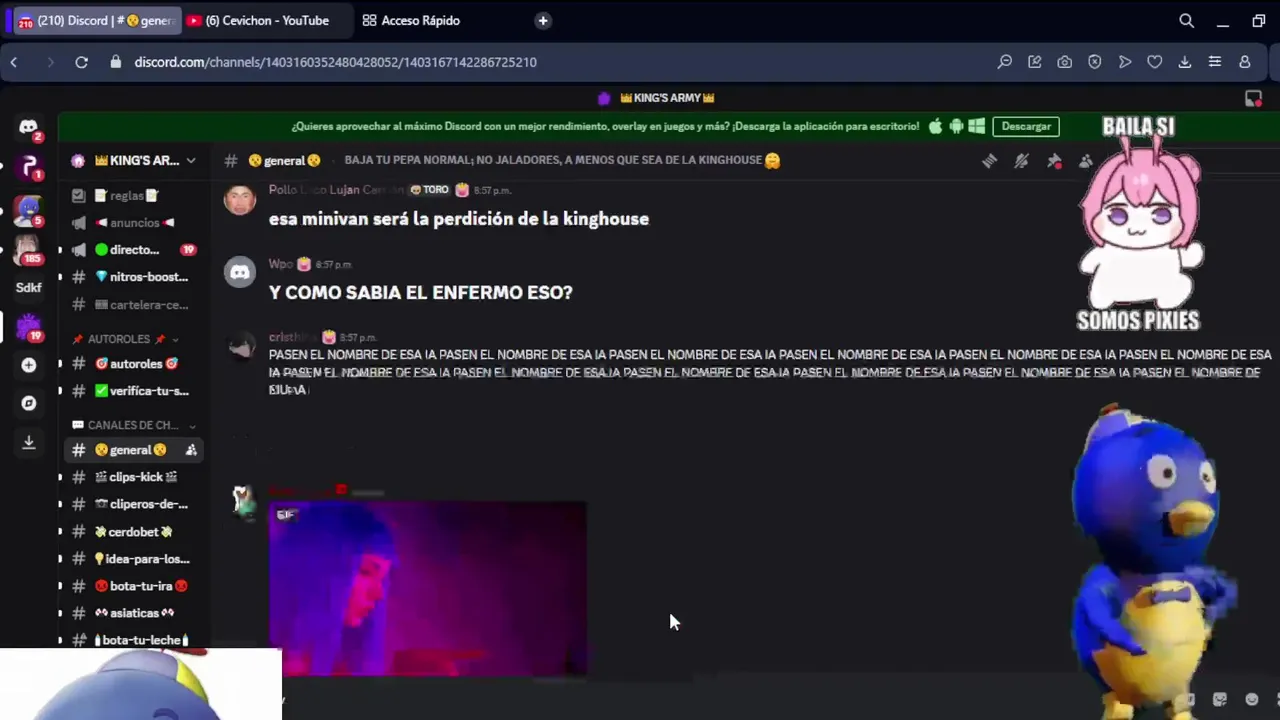Click the zoom-out magnifier icon in the address bar
The height and width of the screenshot is (720, 1280).
point(1005,62)
